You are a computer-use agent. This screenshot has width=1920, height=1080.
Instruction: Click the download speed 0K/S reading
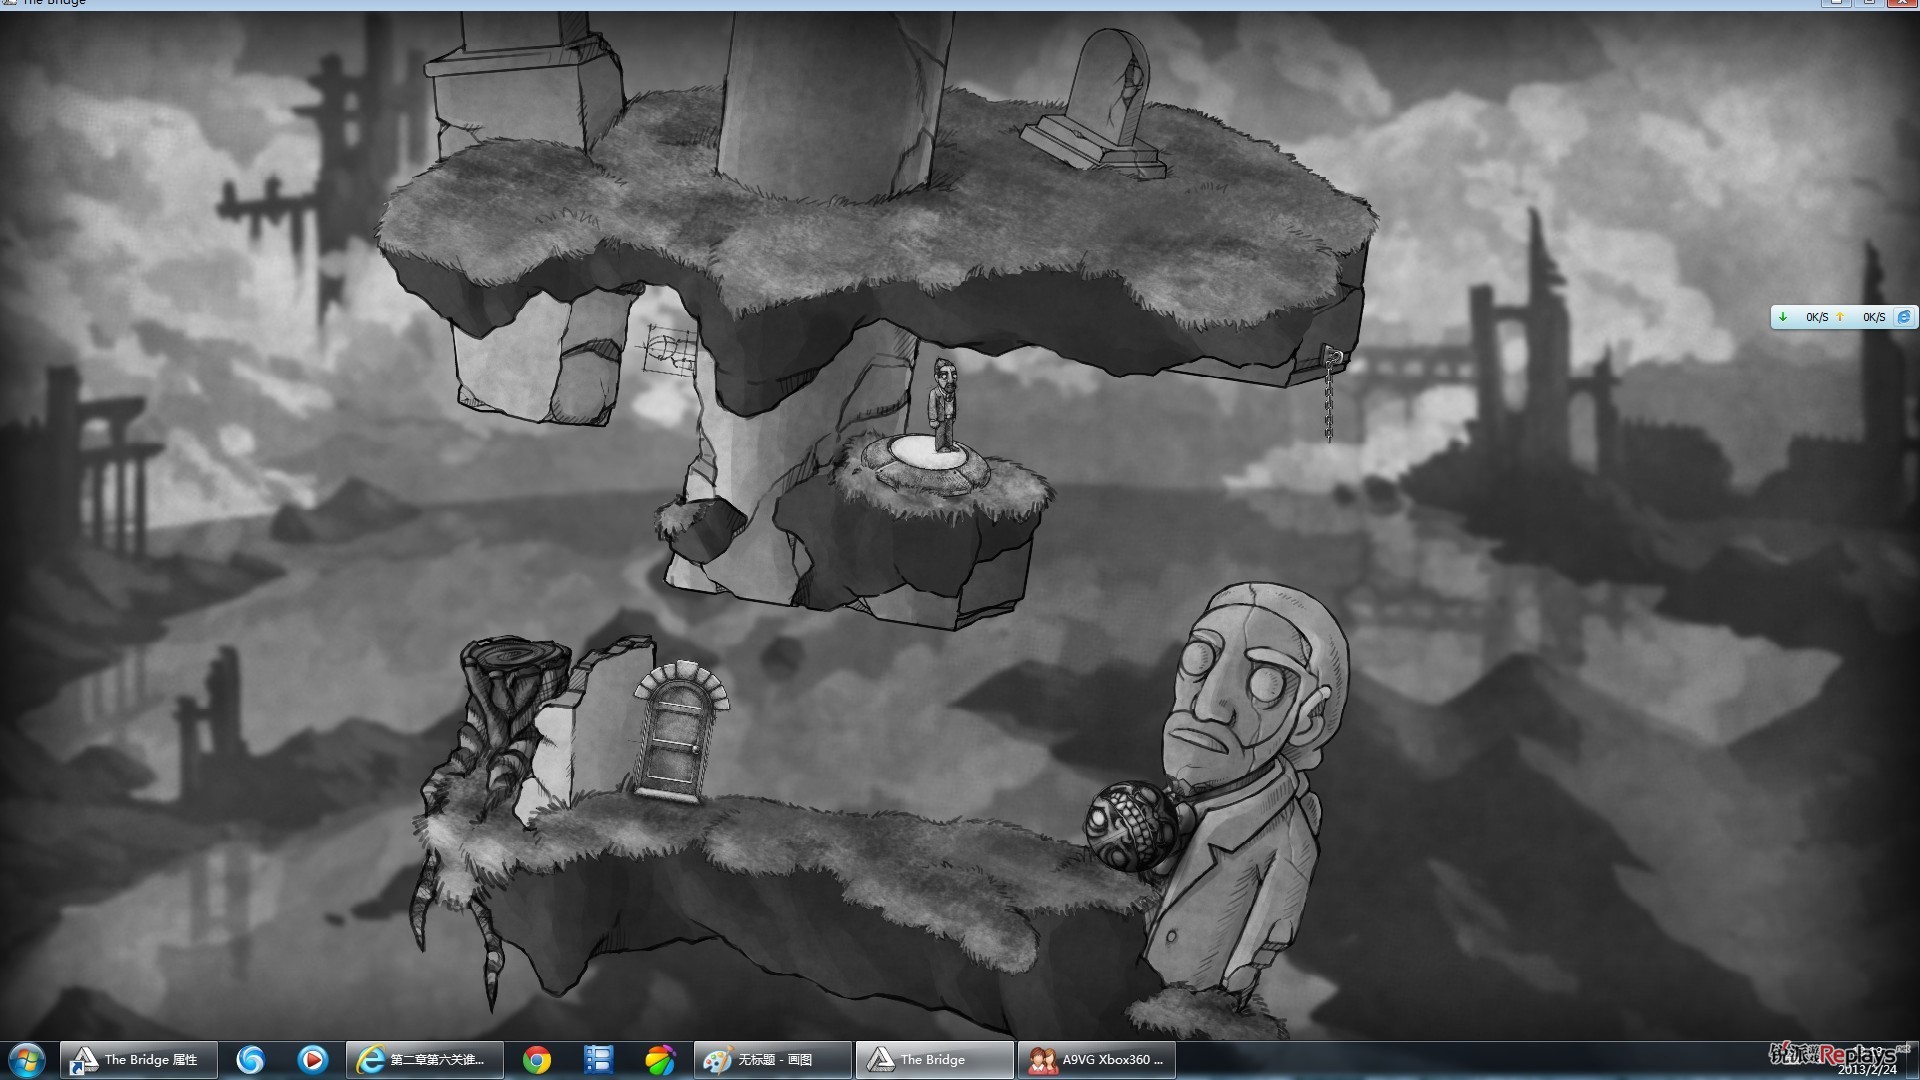pyautogui.click(x=1816, y=317)
